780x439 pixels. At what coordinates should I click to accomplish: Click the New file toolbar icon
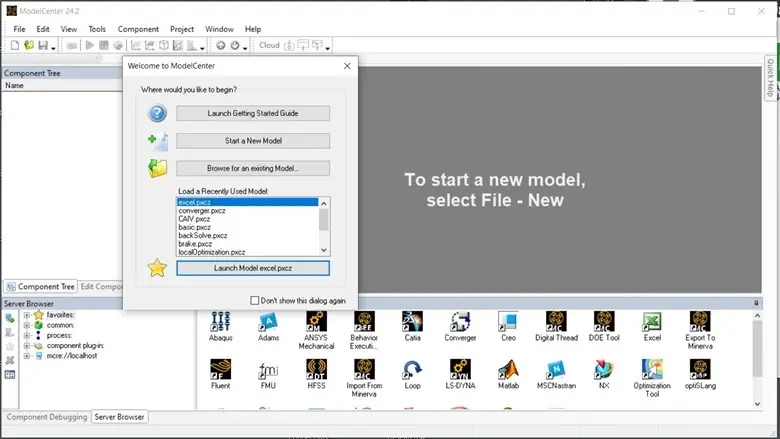click(x=15, y=45)
